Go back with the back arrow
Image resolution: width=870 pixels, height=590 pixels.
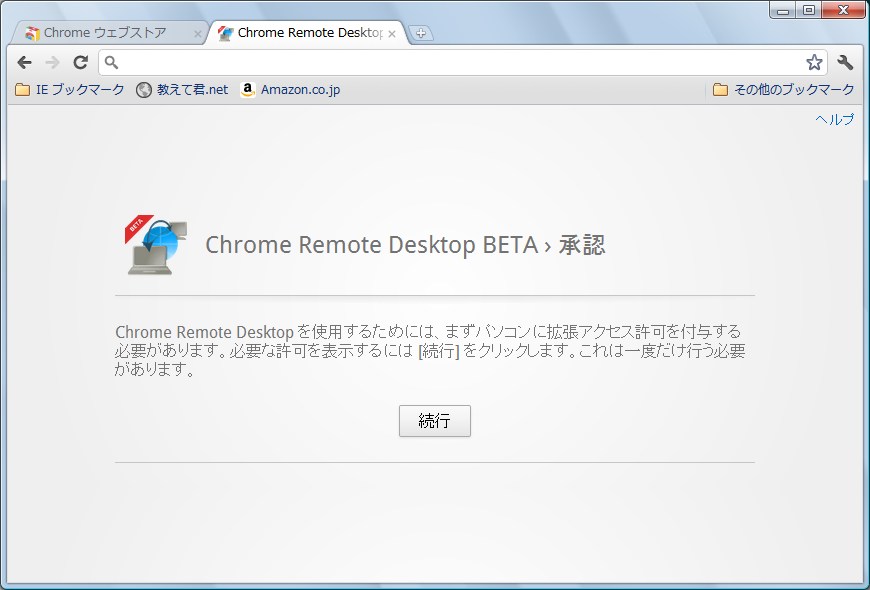click(x=24, y=63)
